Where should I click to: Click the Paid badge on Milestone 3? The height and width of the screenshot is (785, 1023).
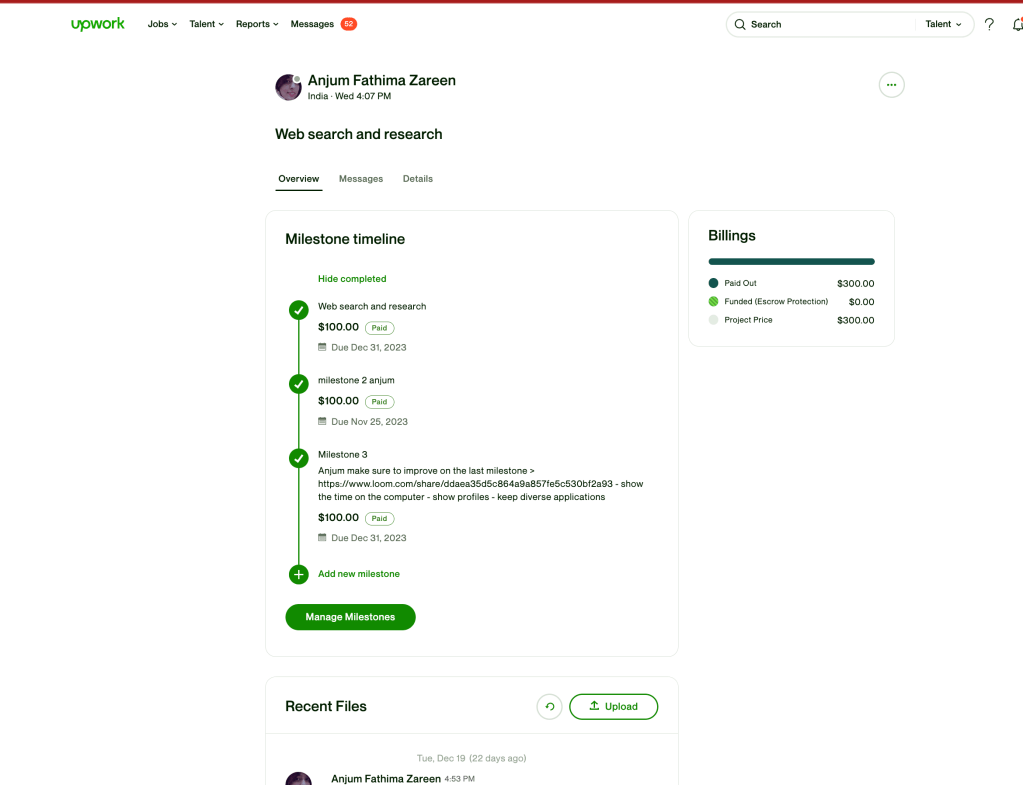pos(379,519)
